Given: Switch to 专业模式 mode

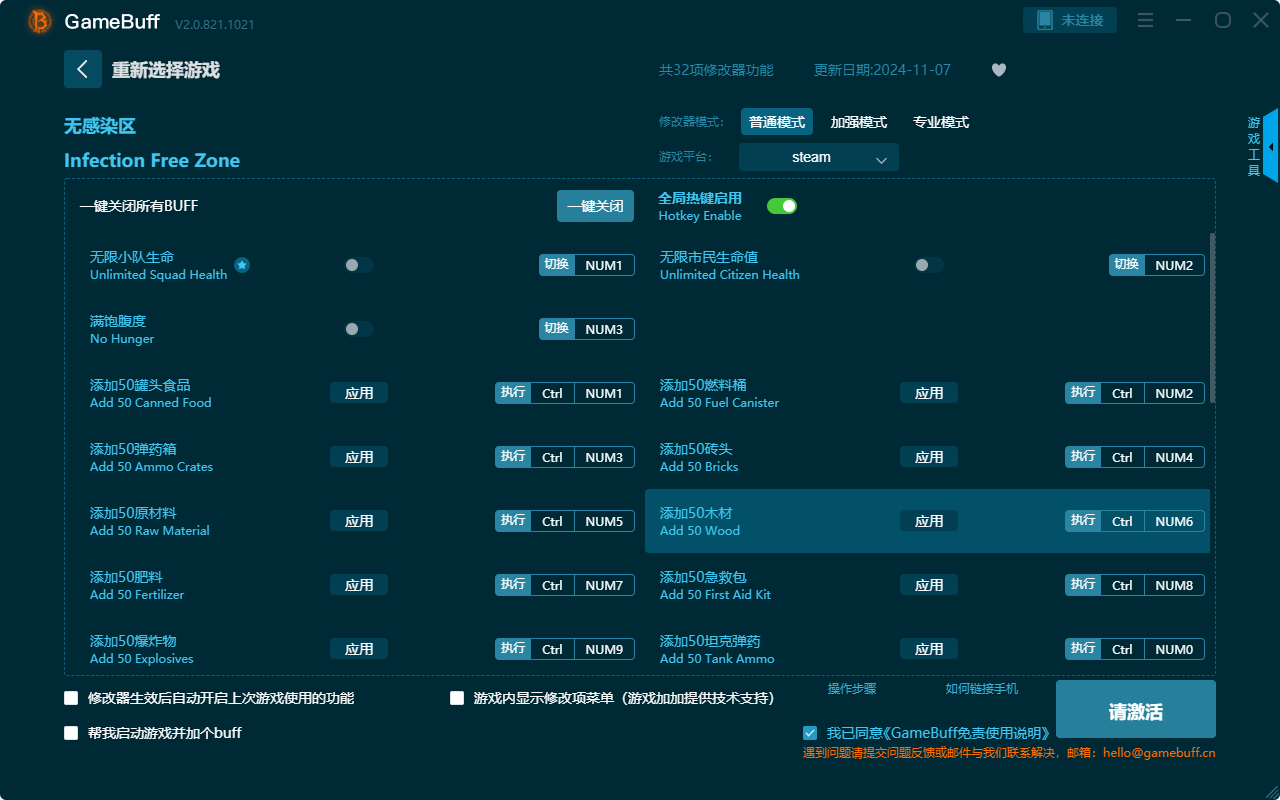Looking at the screenshot, I should coord(940,122).
